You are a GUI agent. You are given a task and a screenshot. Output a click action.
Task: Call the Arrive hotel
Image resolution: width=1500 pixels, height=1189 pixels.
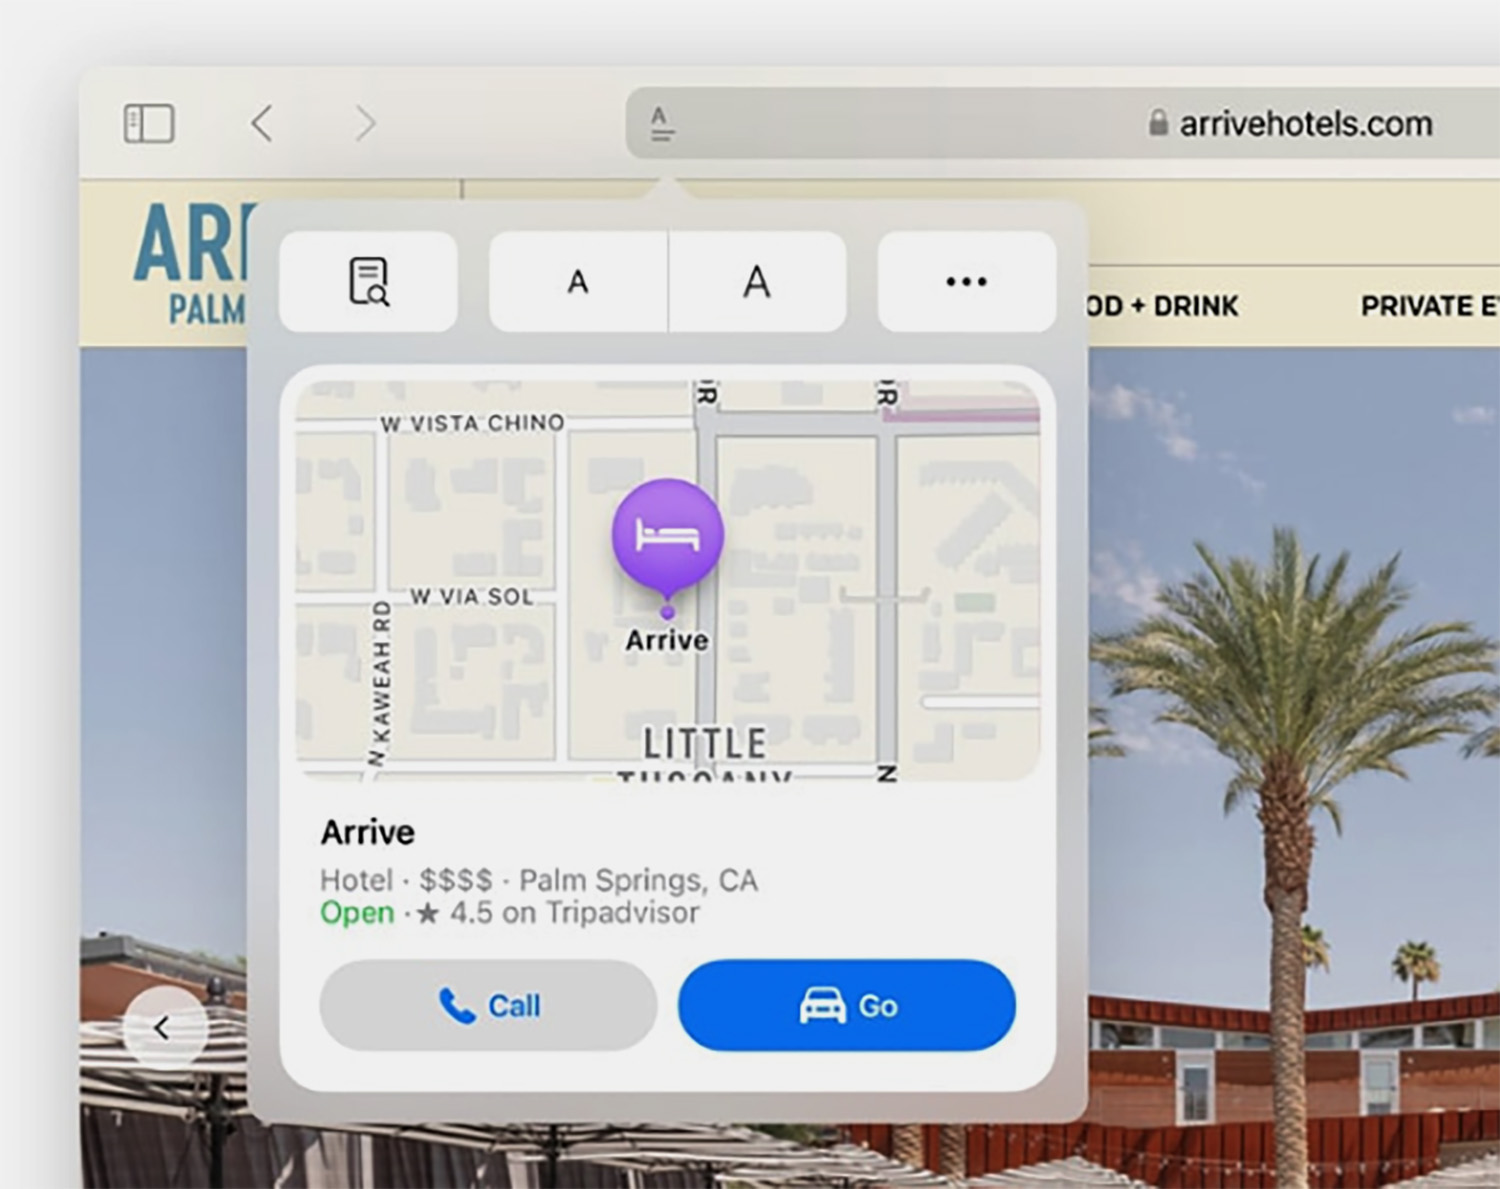pyautogui.click(x=488, y=1005)
